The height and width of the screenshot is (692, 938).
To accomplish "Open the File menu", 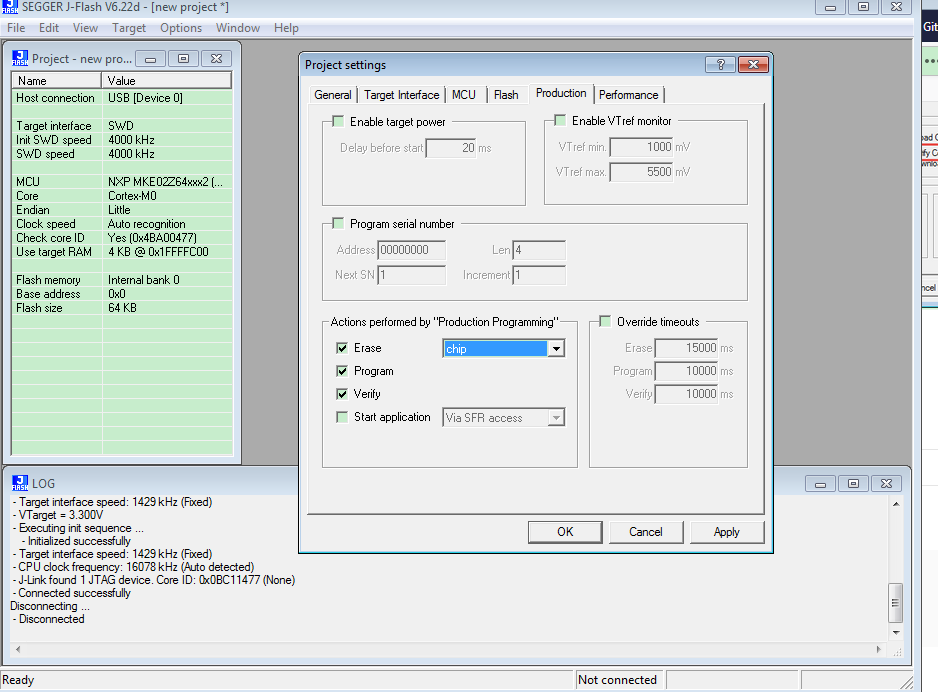I will (x=16, y=28).
